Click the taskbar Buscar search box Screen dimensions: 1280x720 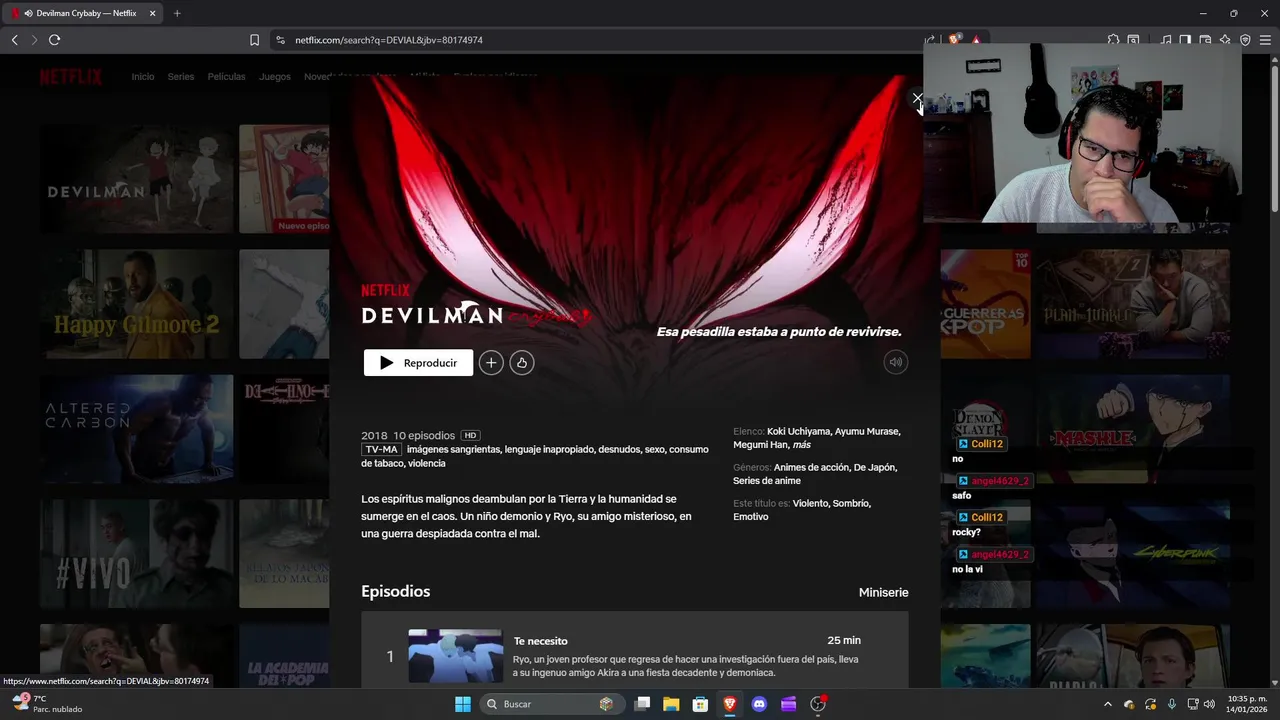[550, 704]
